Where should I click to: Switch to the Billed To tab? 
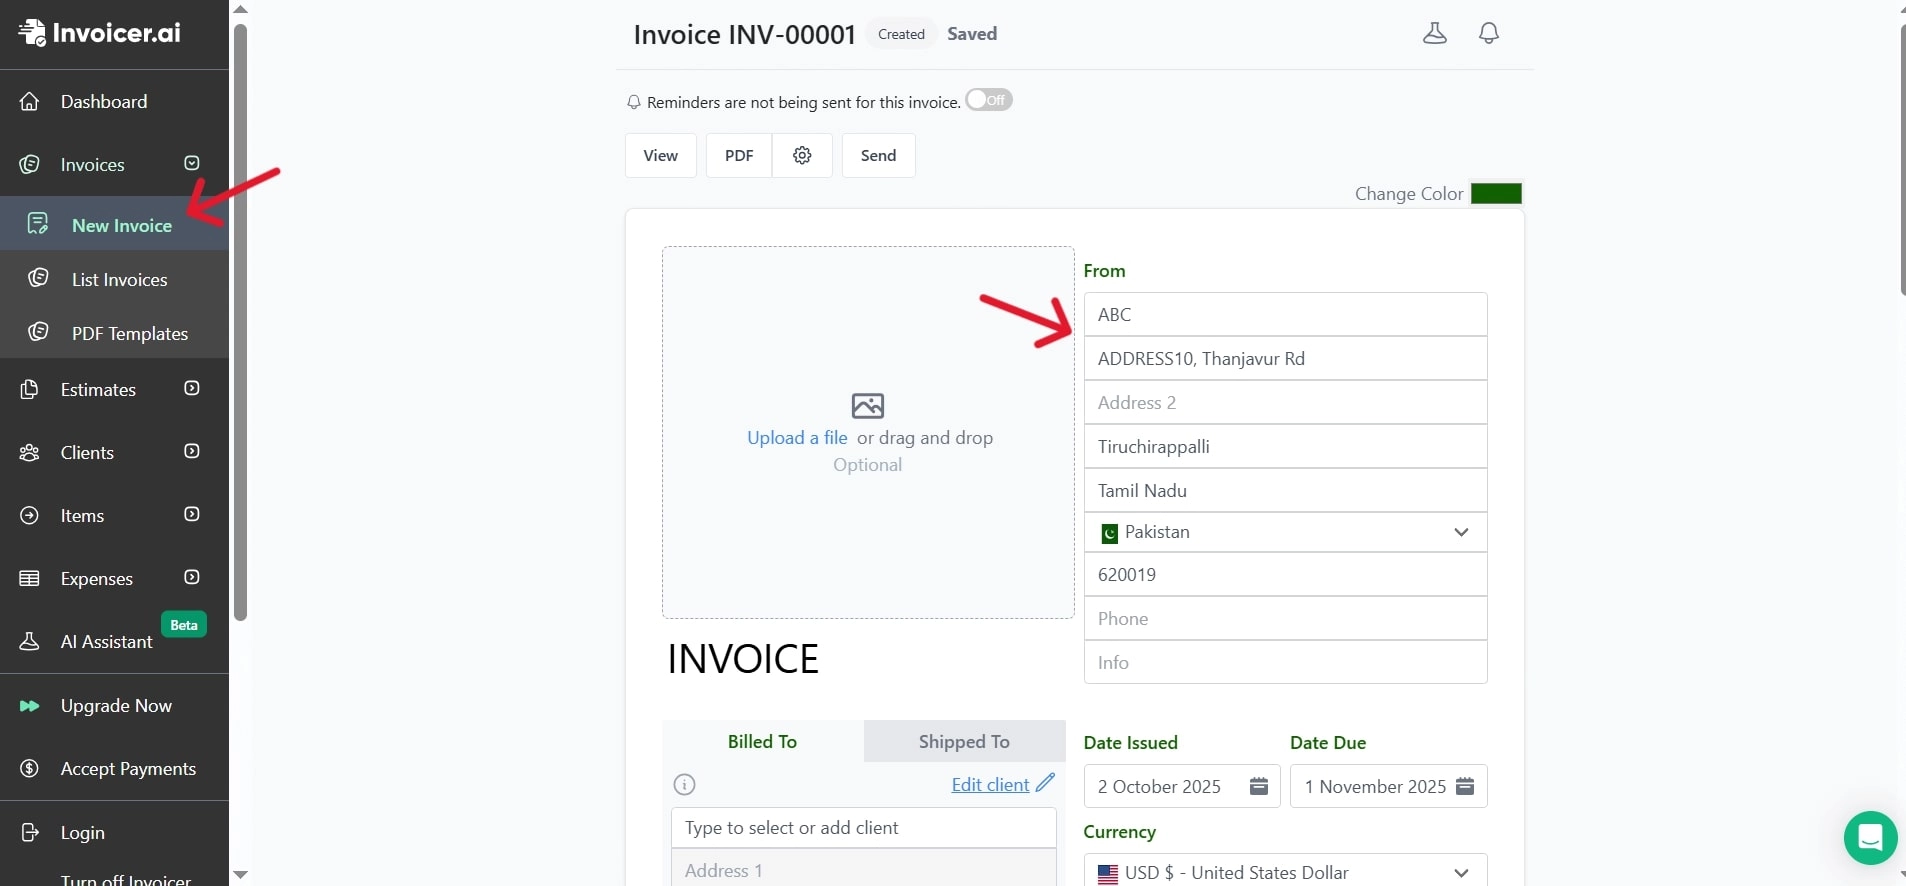(763, 741)
